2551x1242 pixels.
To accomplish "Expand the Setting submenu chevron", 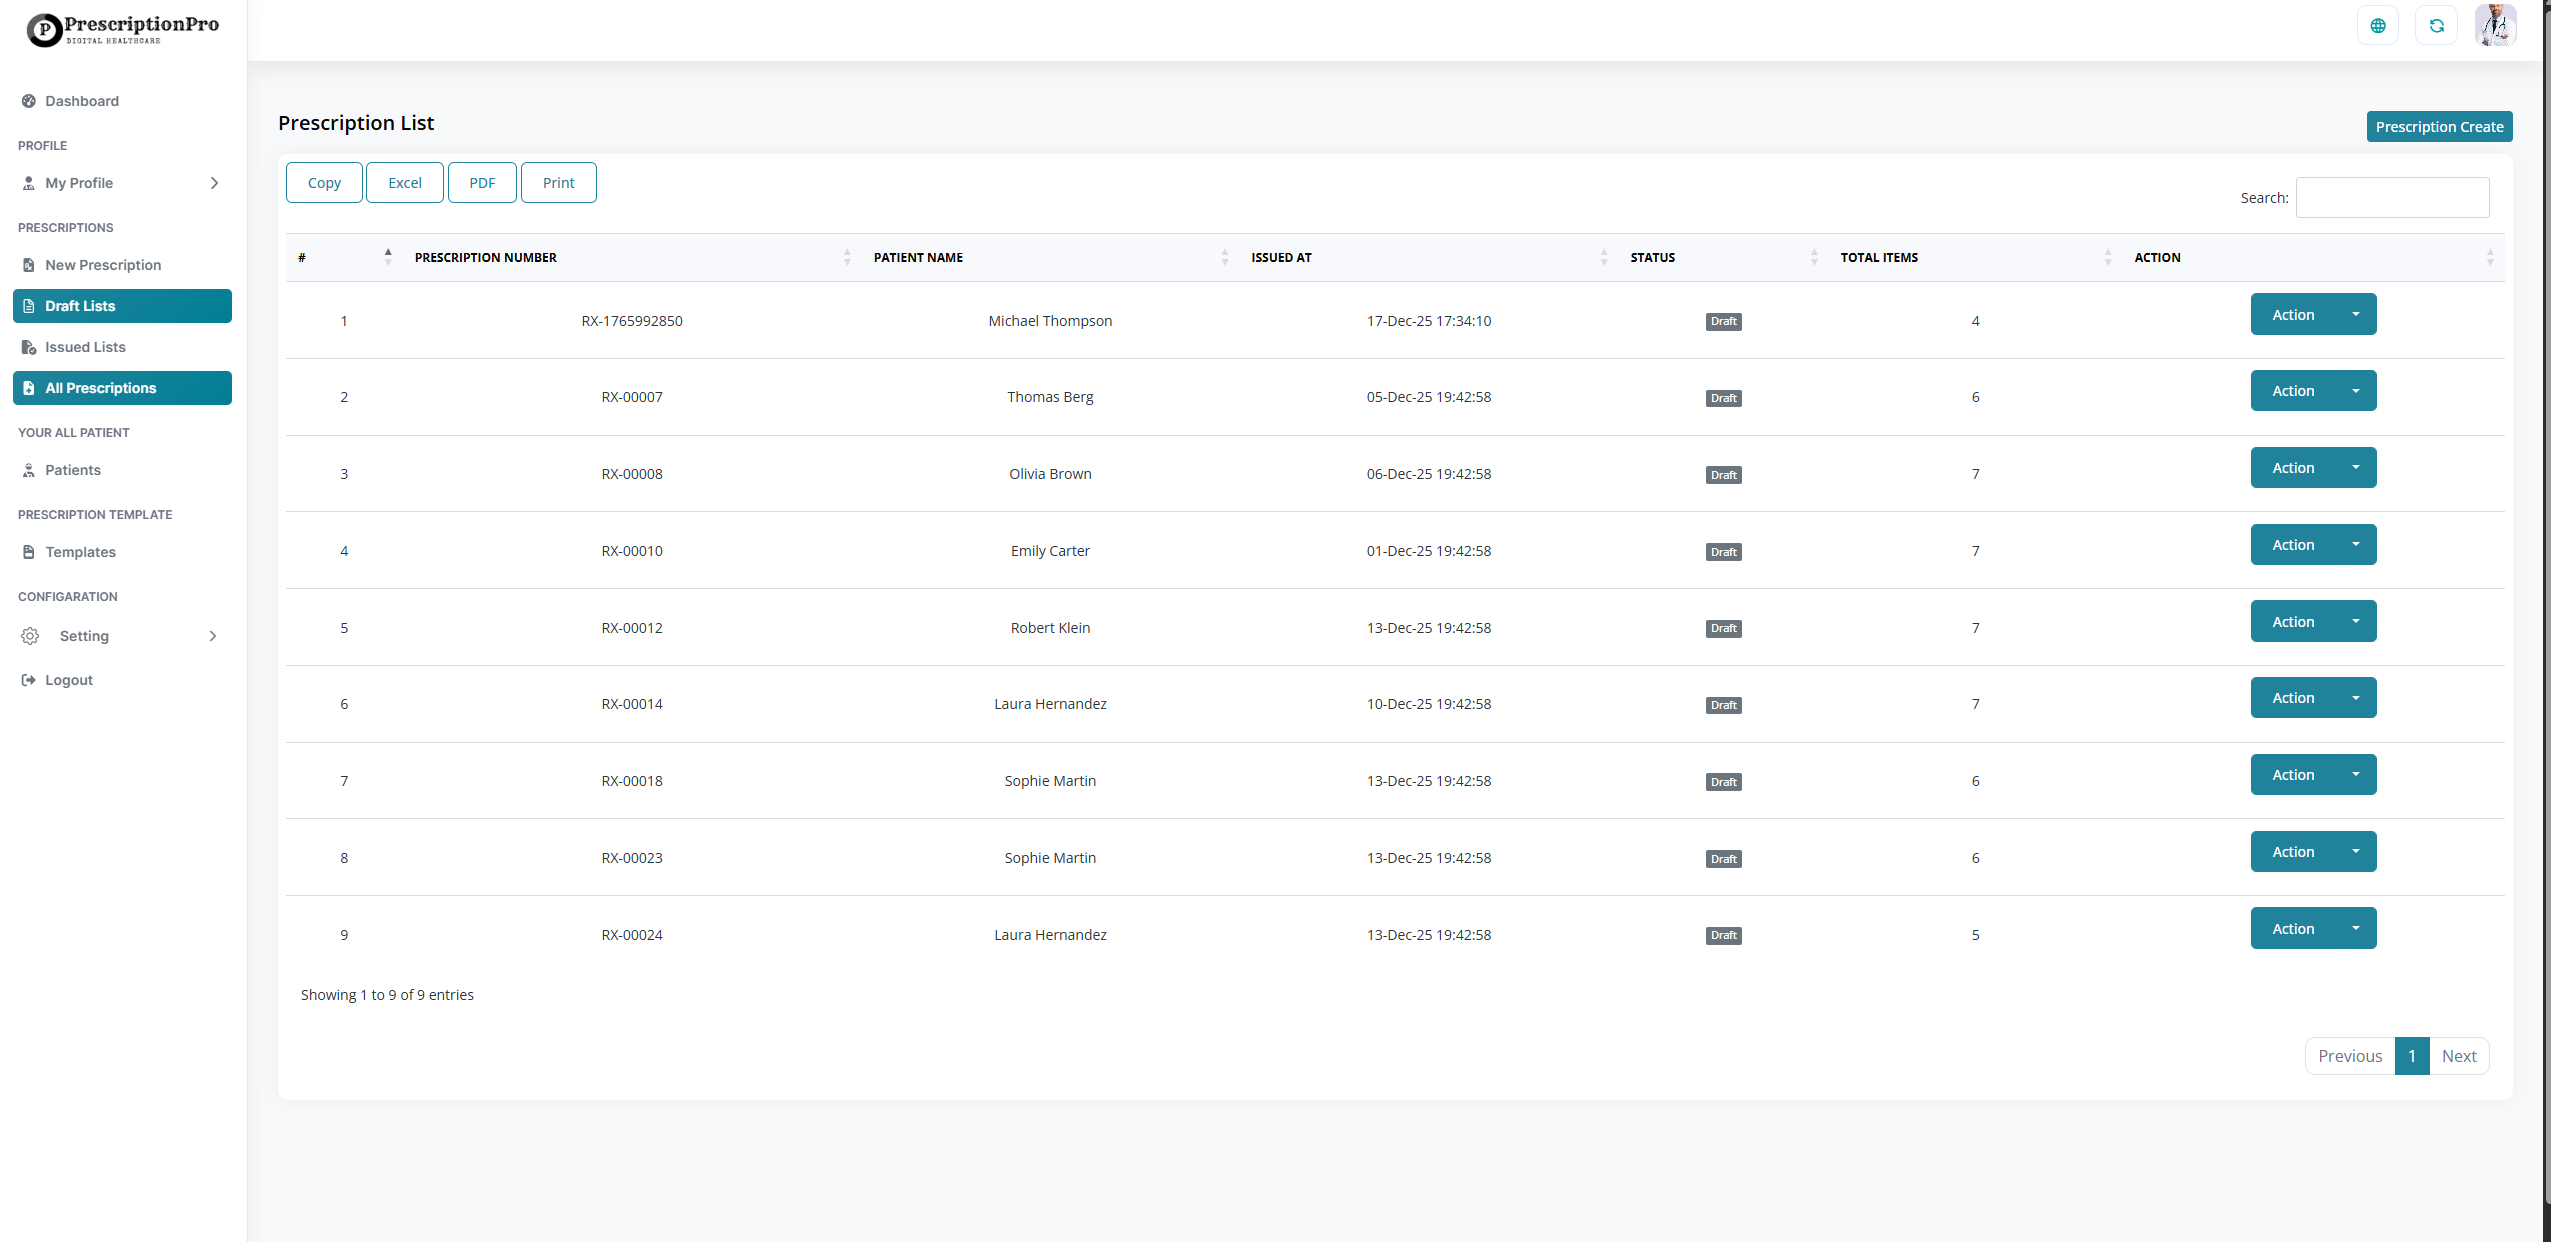I will (x=212, y=636).
